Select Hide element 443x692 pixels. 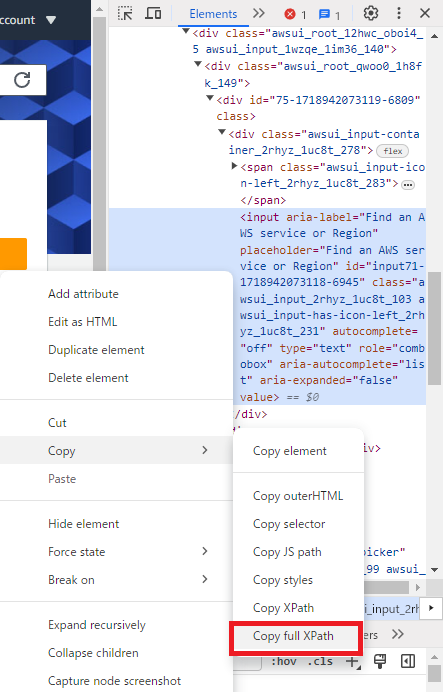[x=83, y=524]
